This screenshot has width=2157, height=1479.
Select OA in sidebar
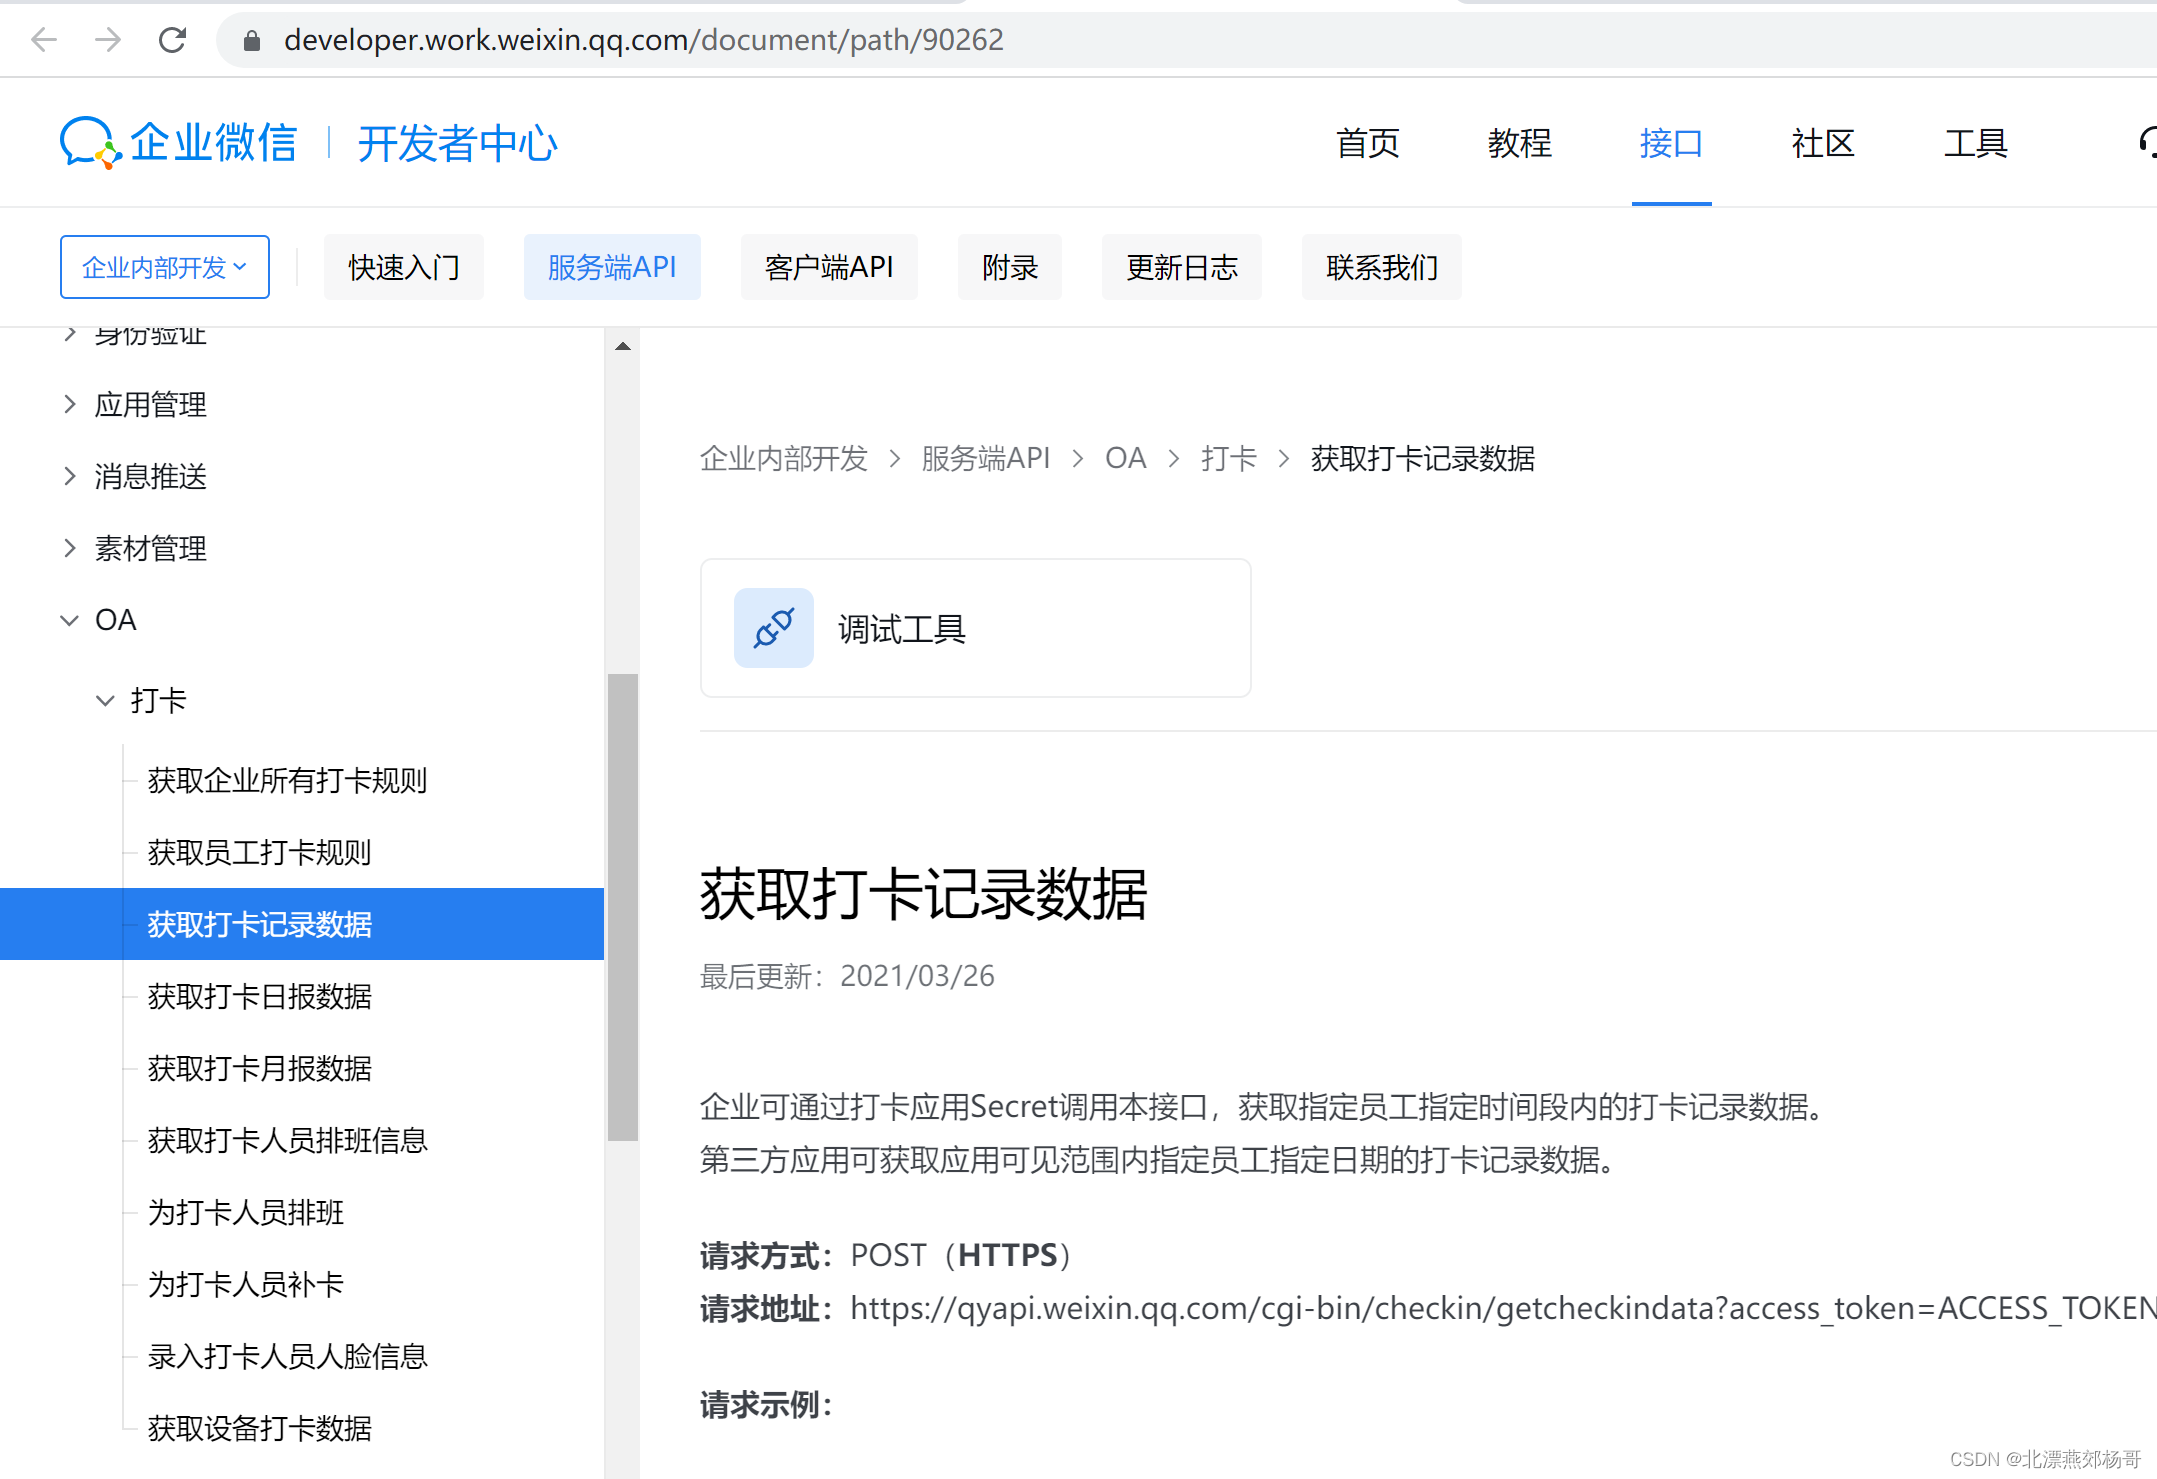click(115, 620)
